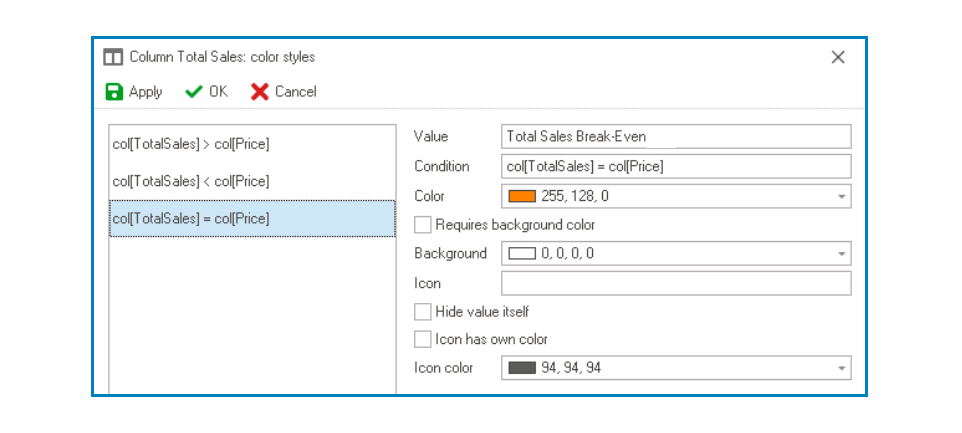Click into the Condition input field
This screenshot has height=433, width=962.
(675, 166)
